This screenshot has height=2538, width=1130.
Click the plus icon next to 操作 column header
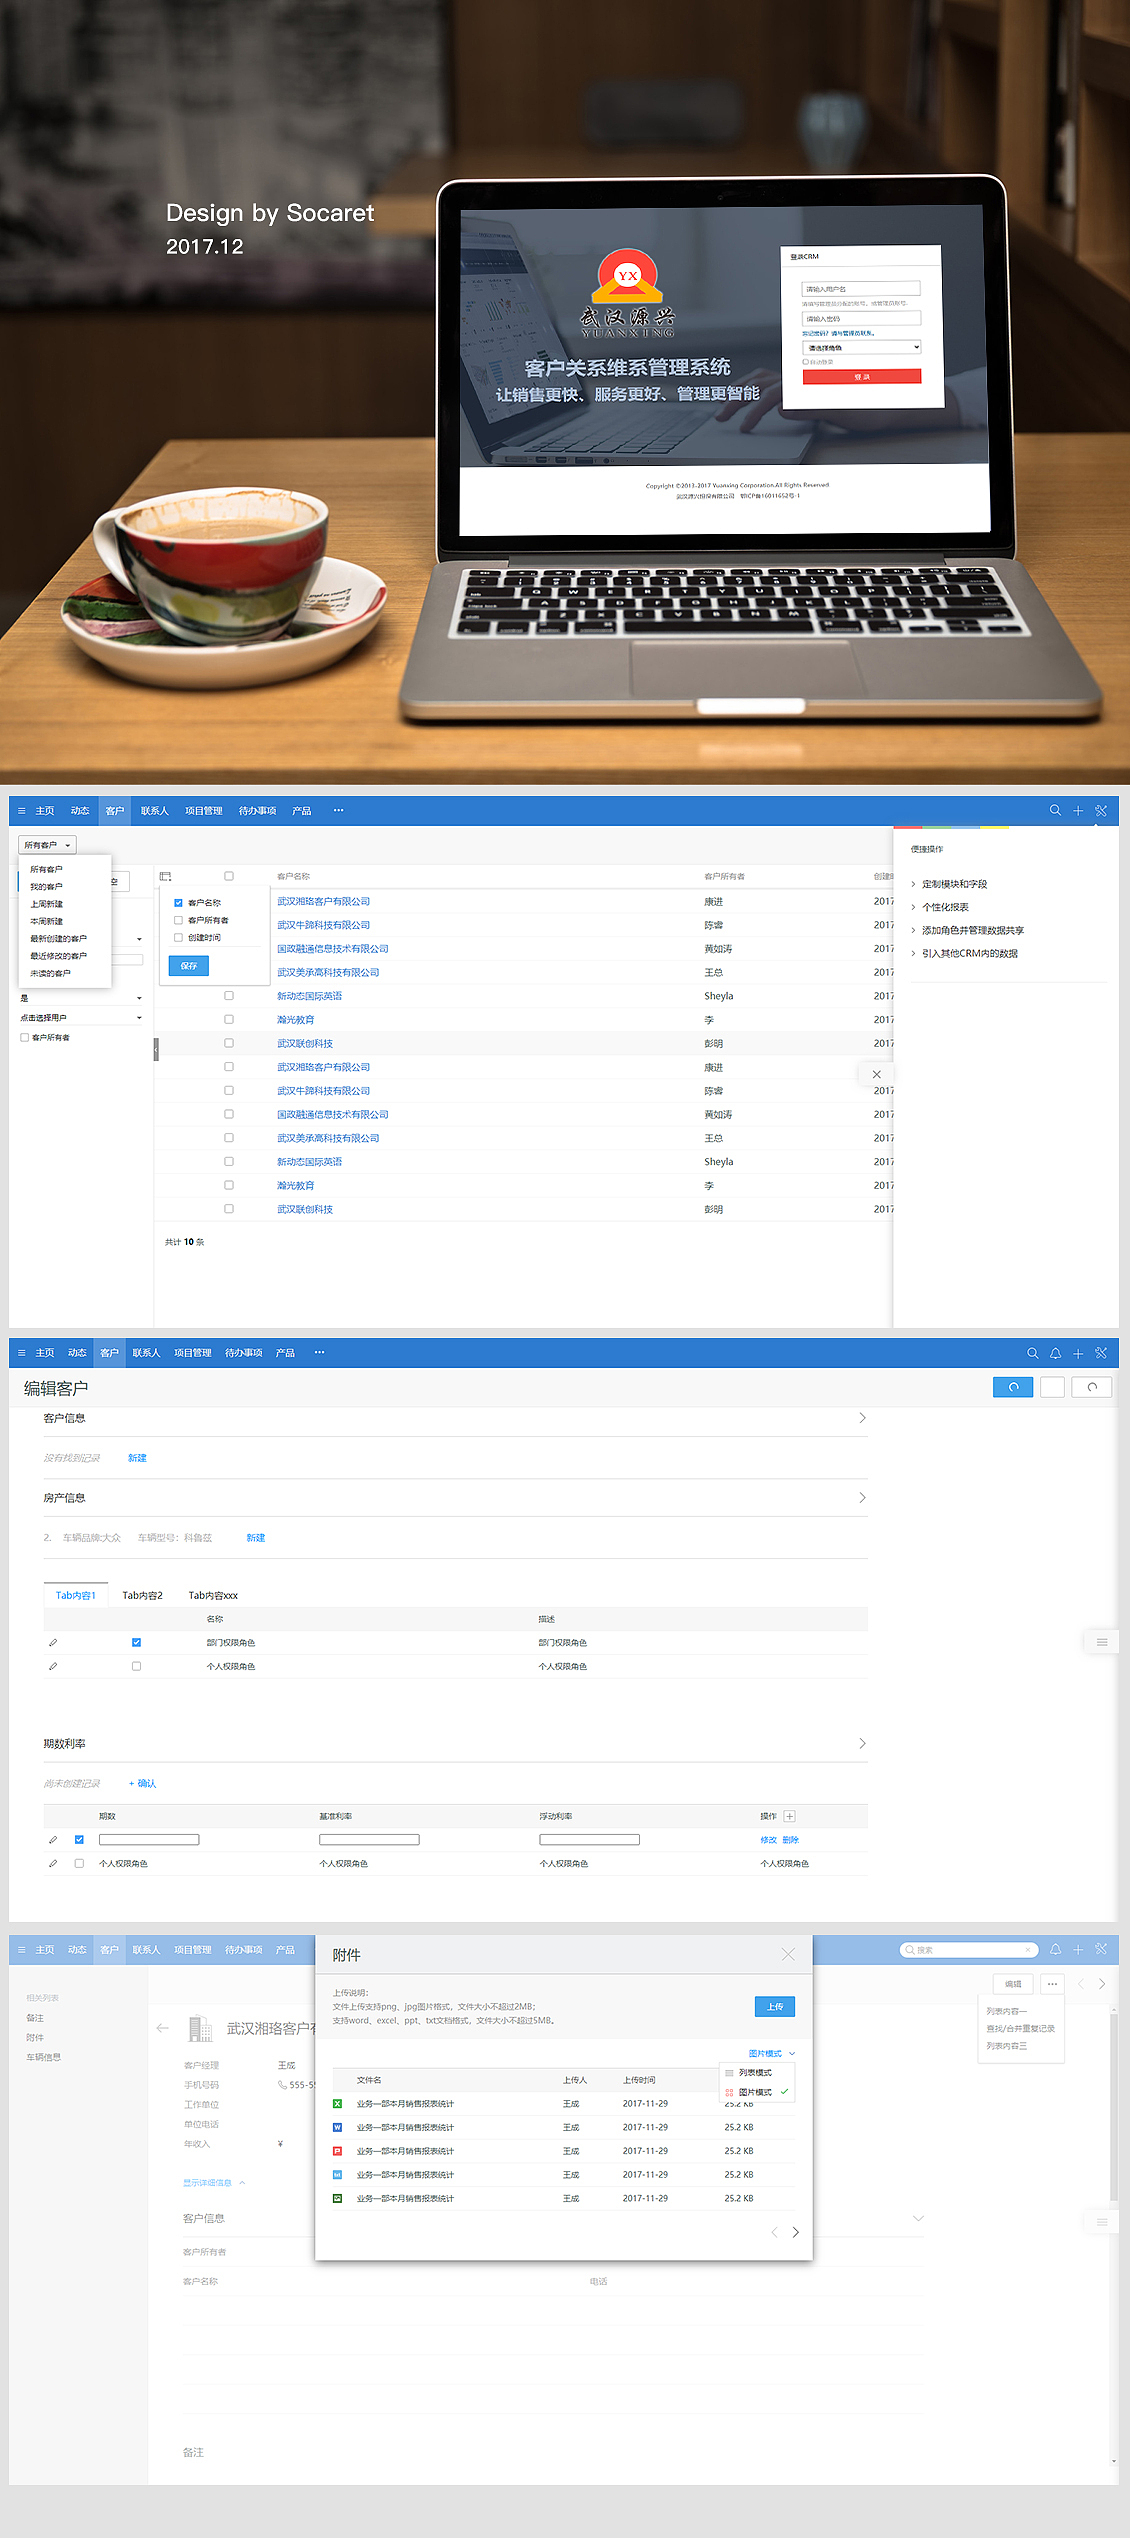(x=789, y=1816)
